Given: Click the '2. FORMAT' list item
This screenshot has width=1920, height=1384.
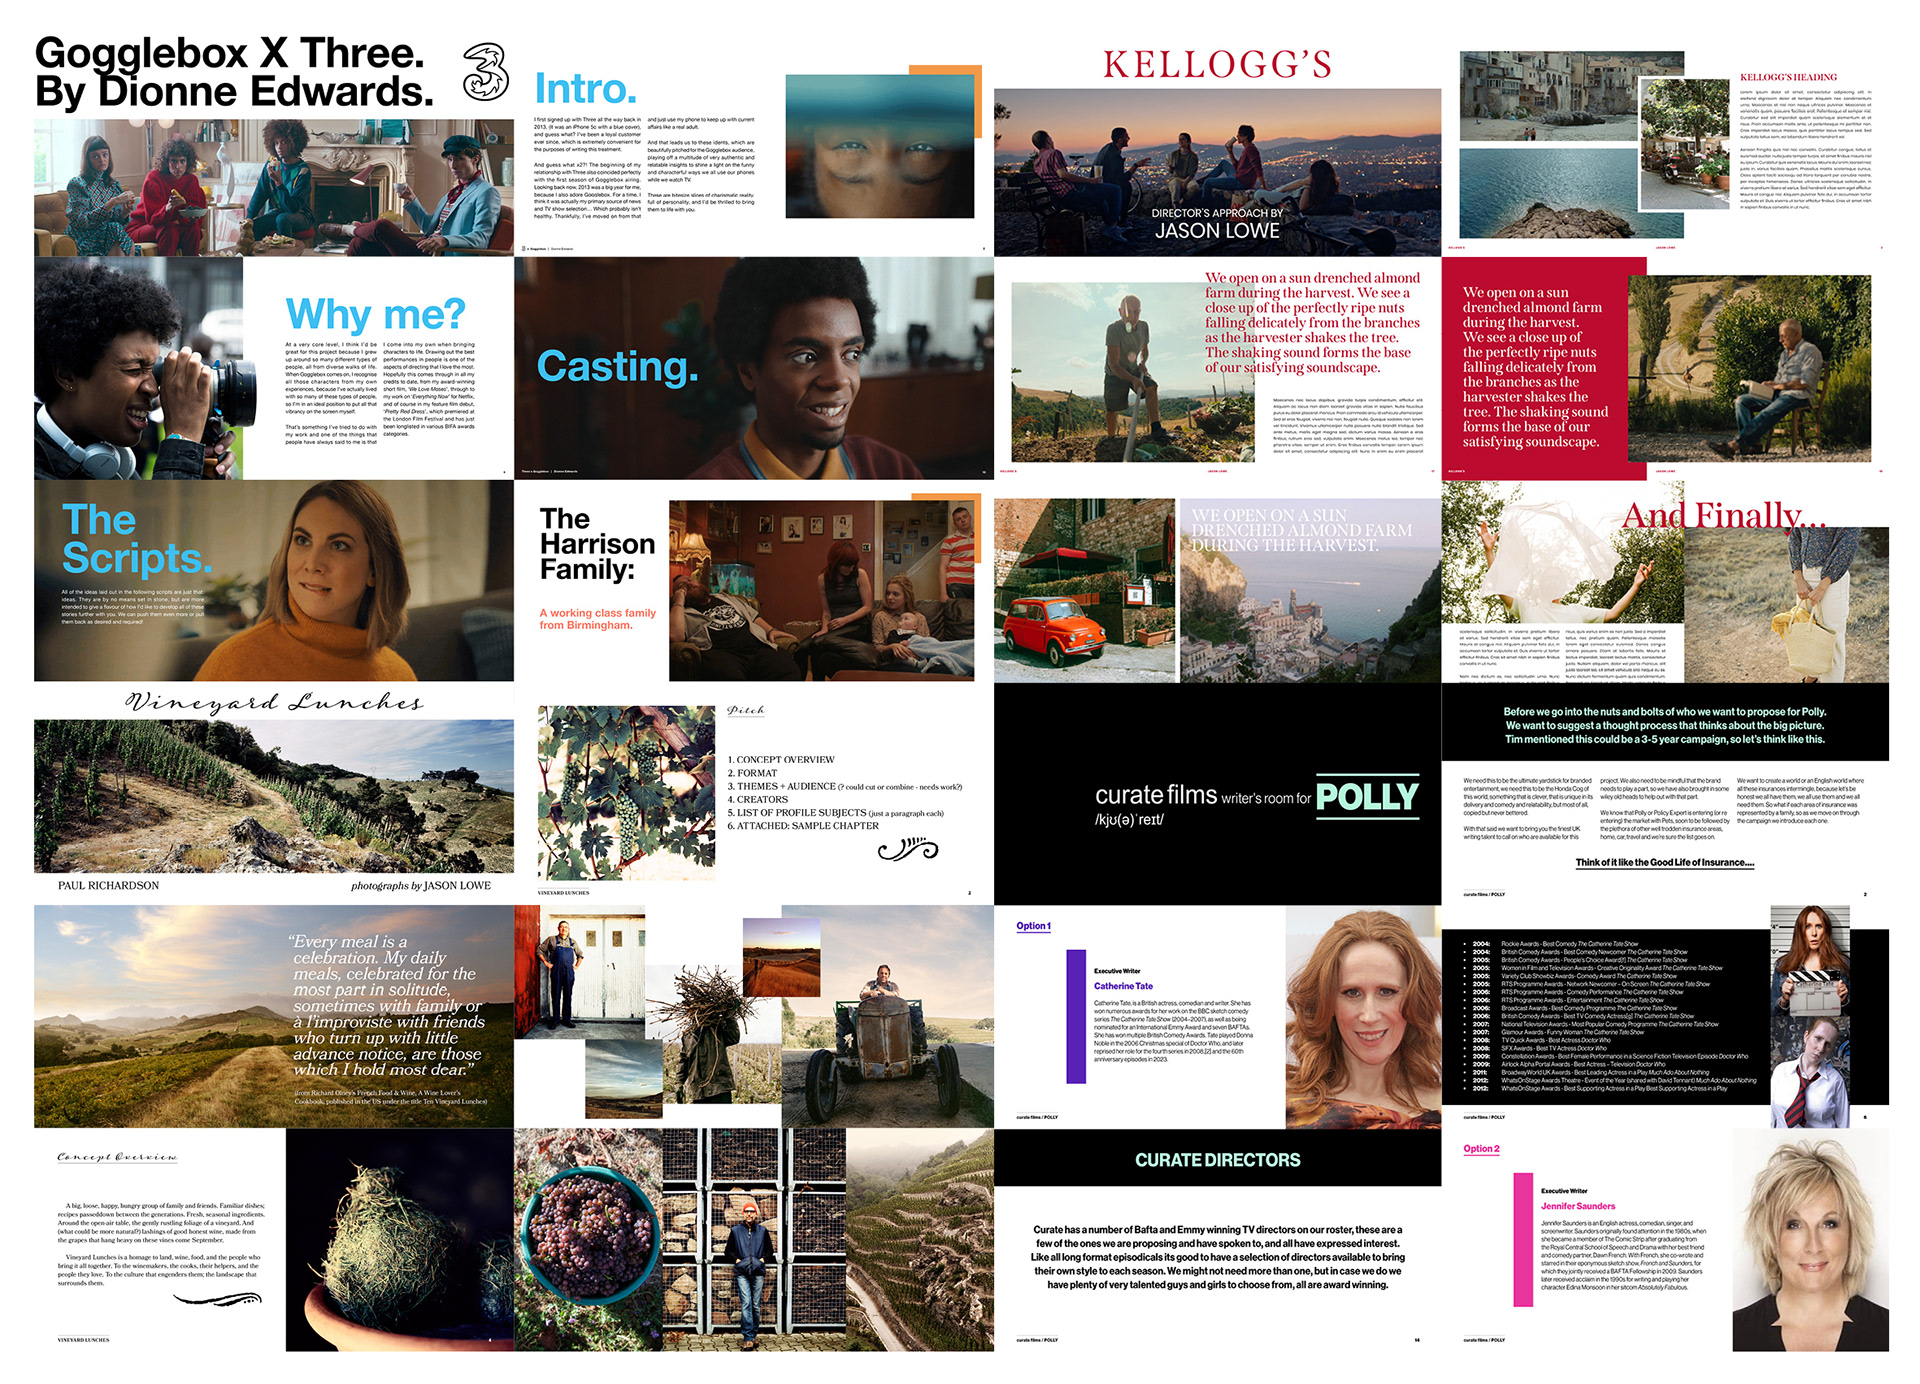Looking at the screenshot, I should point(752,773).
